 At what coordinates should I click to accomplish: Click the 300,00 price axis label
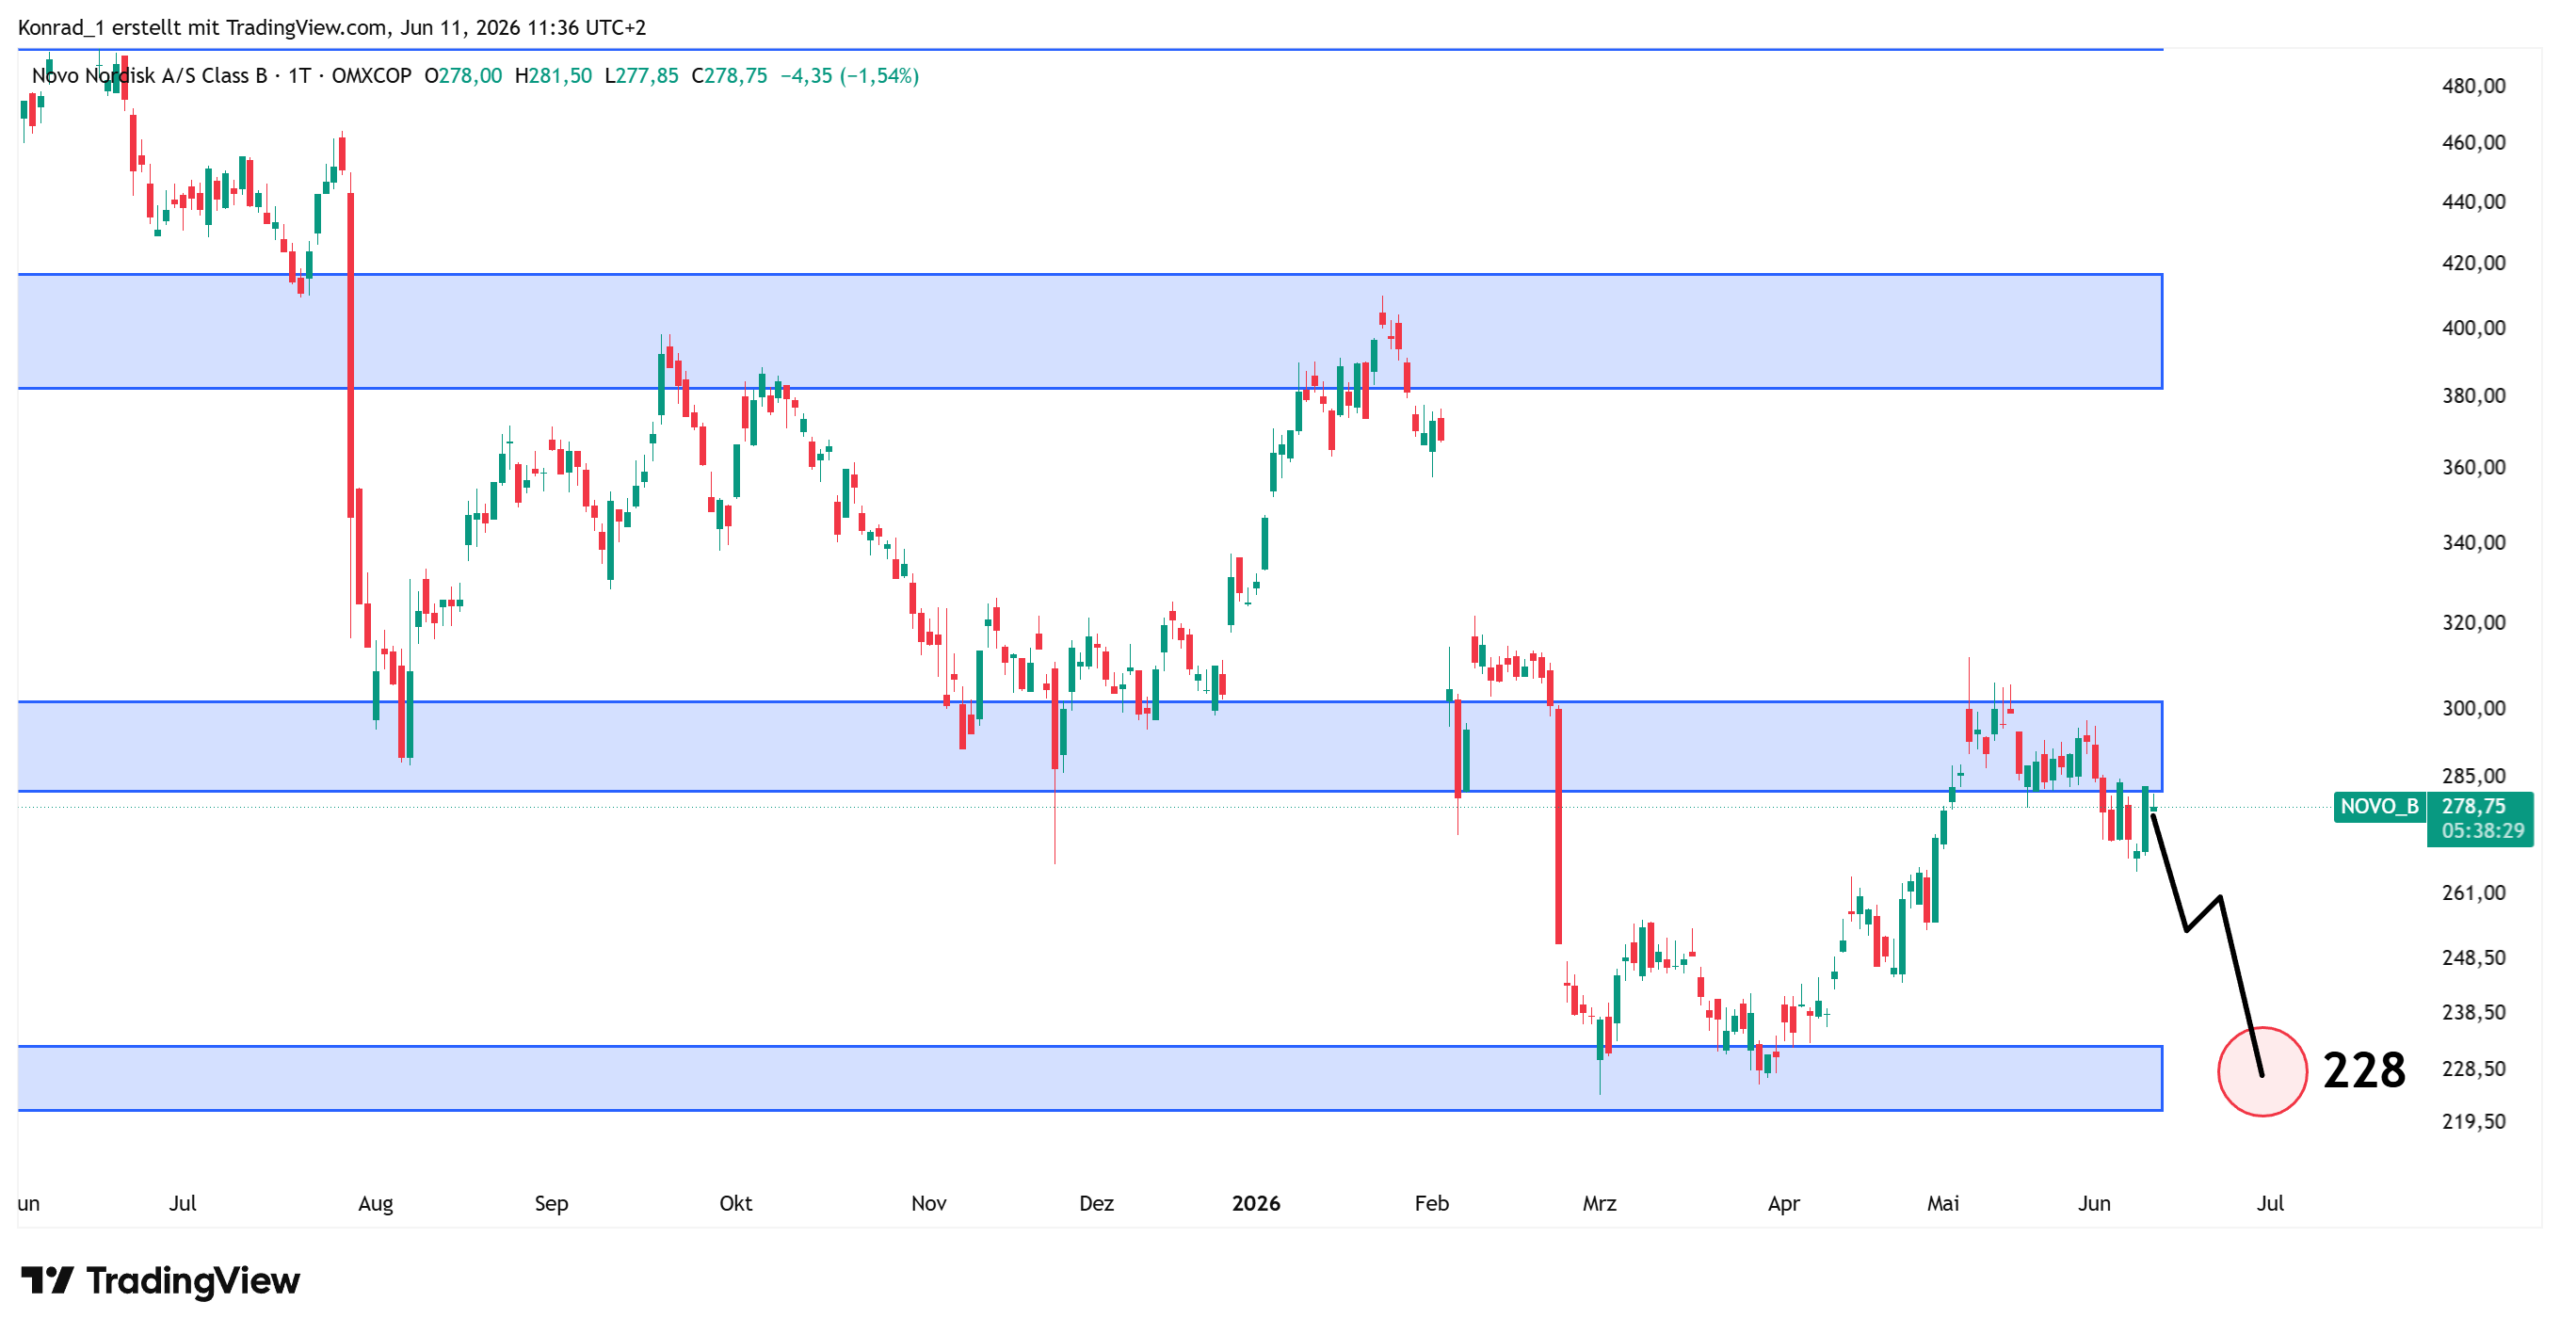click(x=2473, y=708)
